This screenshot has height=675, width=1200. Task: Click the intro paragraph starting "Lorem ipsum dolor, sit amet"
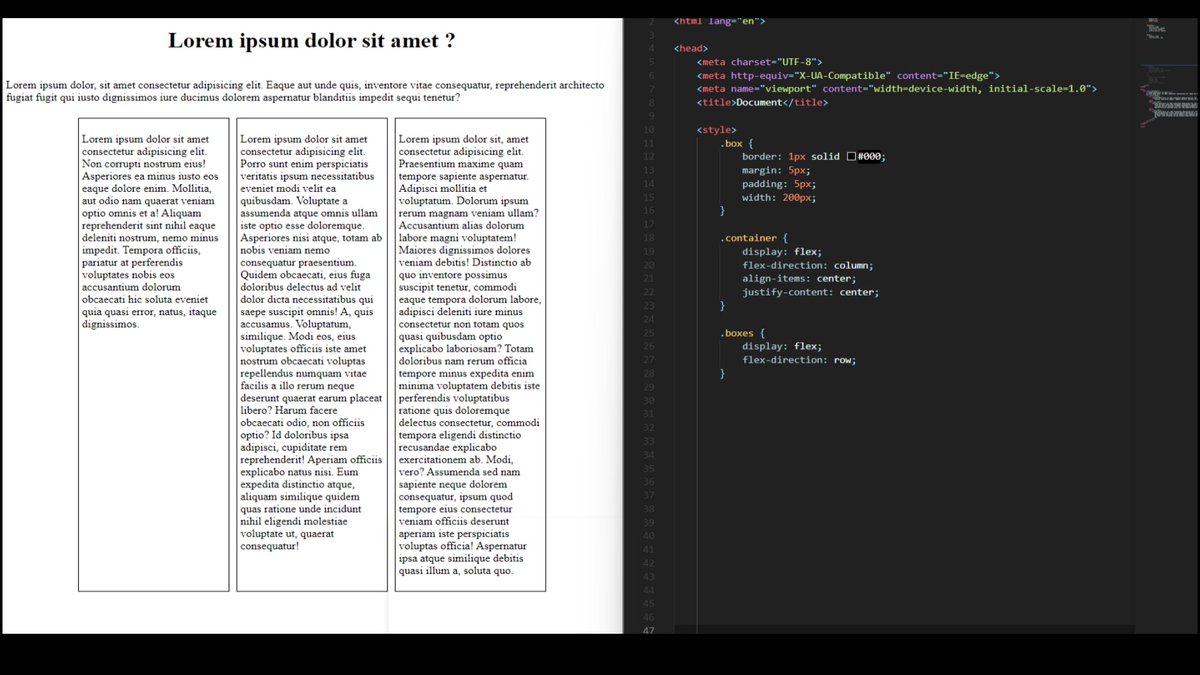pos(305,91)
